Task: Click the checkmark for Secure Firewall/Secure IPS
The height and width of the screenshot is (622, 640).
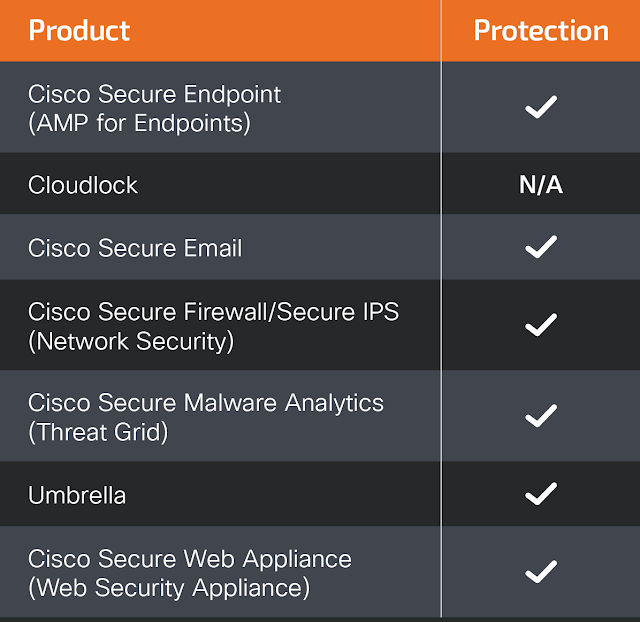Action: pyautogui.click(x=541, y=324)
